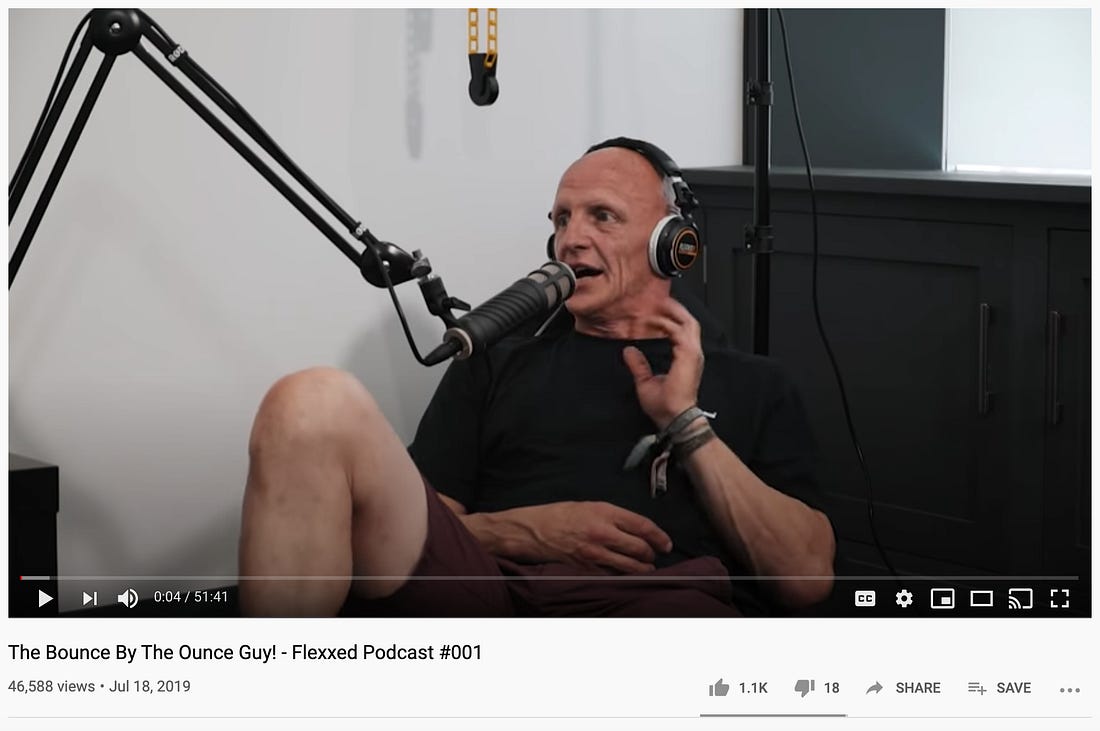Click the add-to-playlist icon
Viewport: 1100px width, 731px height.
coord(977,688)
